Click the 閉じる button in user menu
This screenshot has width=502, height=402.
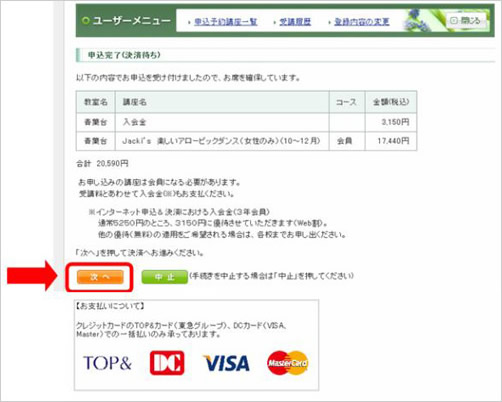pos(466,21)
